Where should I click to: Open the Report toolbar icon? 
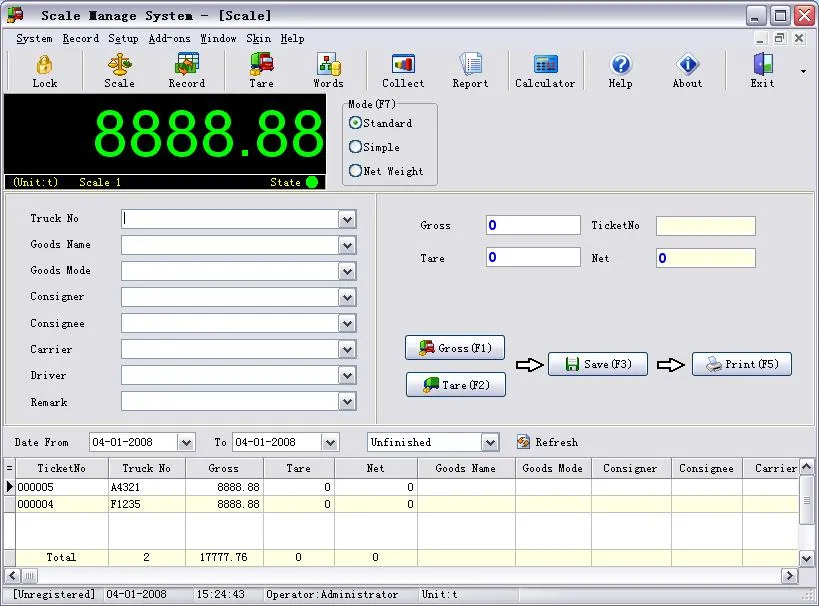click(470, 70)
